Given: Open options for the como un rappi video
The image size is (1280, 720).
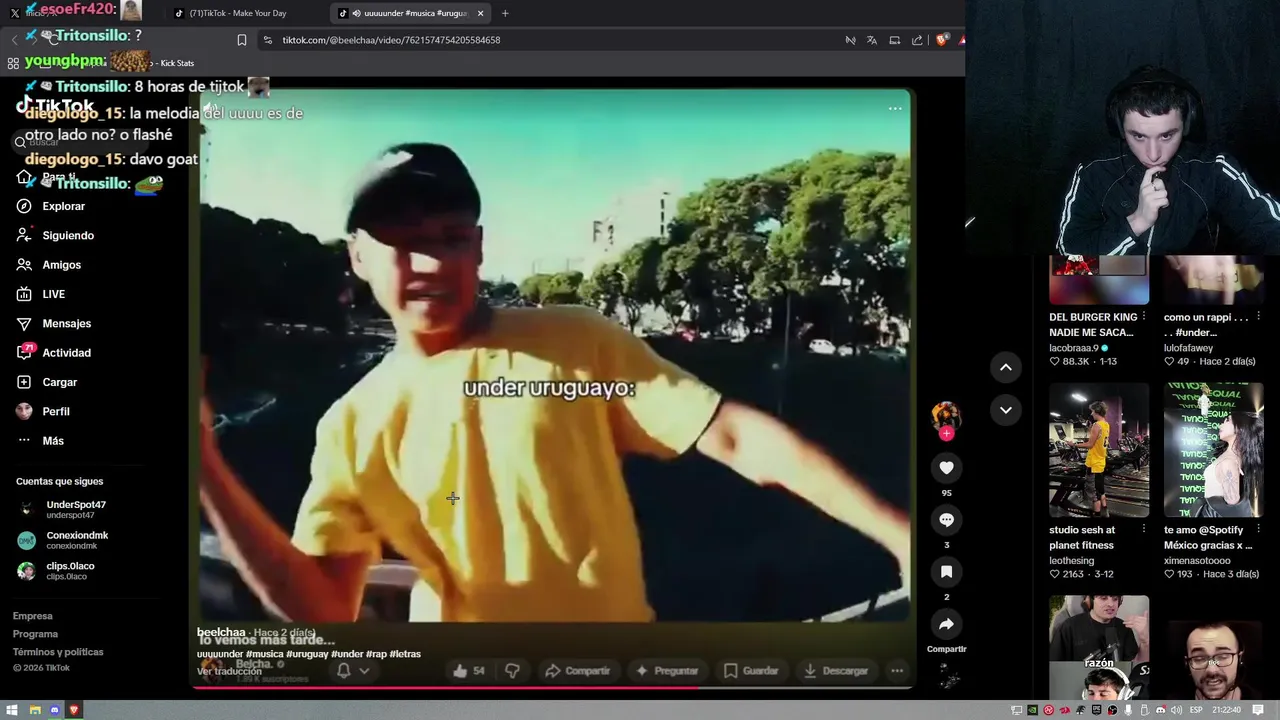Looking at the screenshot, I should pos(1257,317).
